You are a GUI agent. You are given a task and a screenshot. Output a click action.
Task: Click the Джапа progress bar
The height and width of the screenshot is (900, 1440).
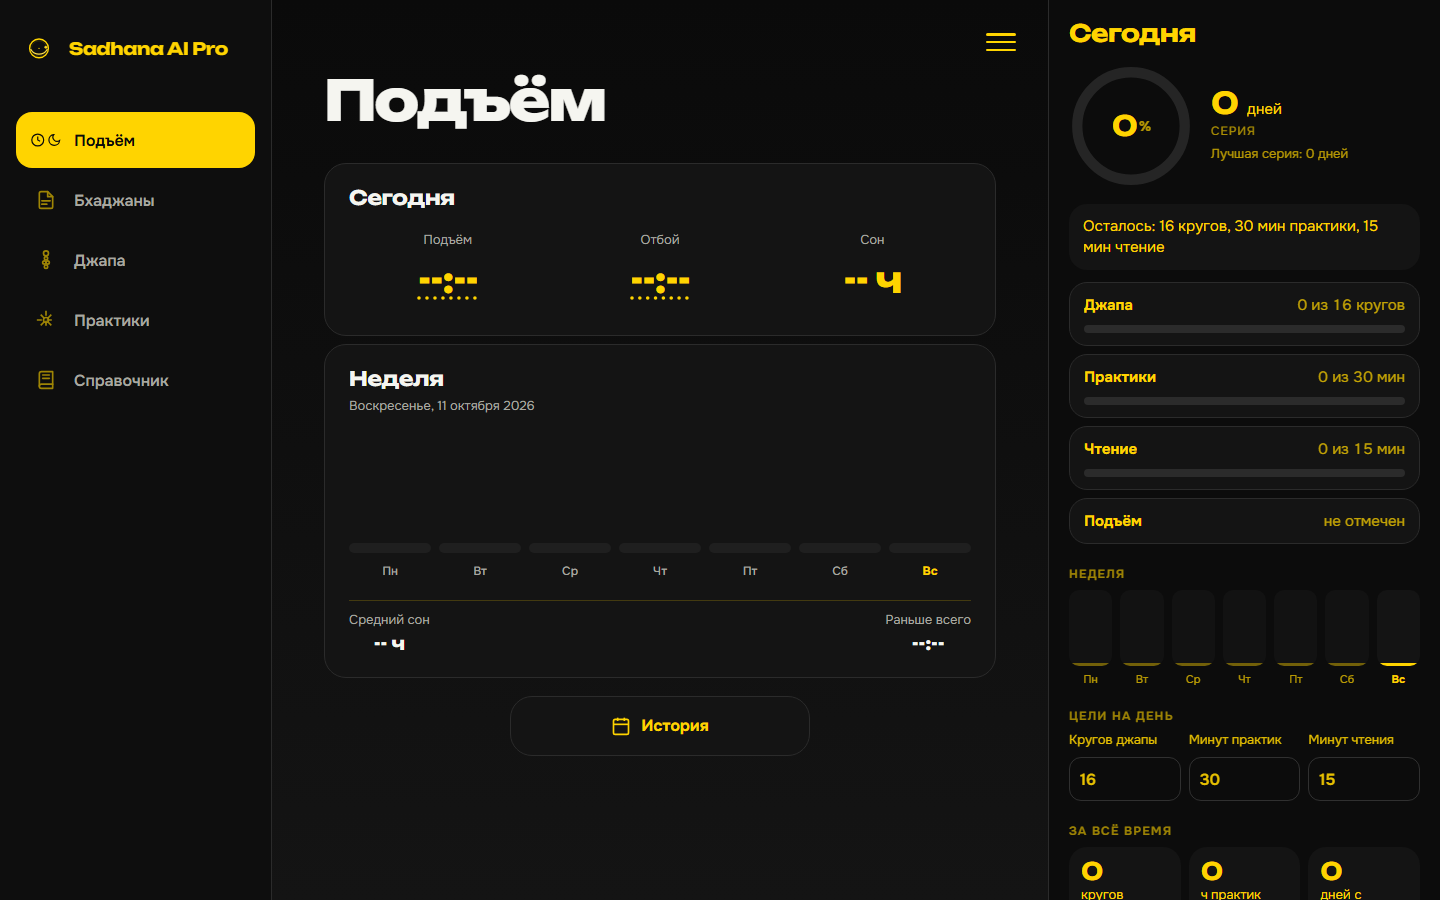[1244, 329]
